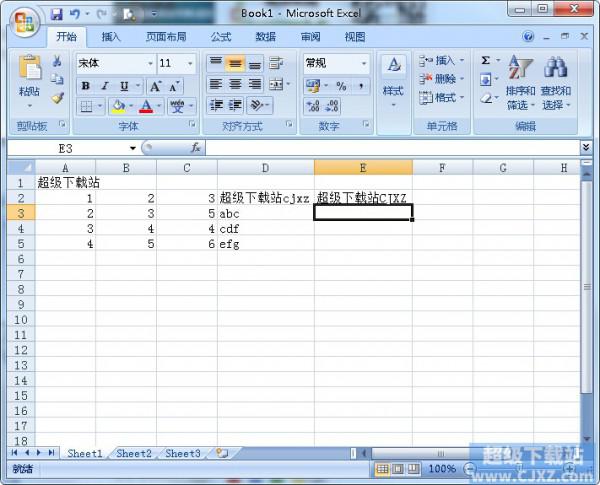This screenshot has width=600, height=485.
Task: Click the yellow fill color bucket
Action: (118, 106)
